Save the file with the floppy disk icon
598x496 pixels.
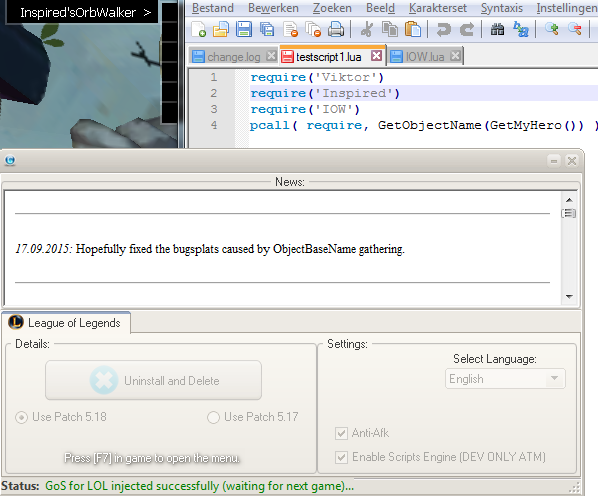pos(244,29)
